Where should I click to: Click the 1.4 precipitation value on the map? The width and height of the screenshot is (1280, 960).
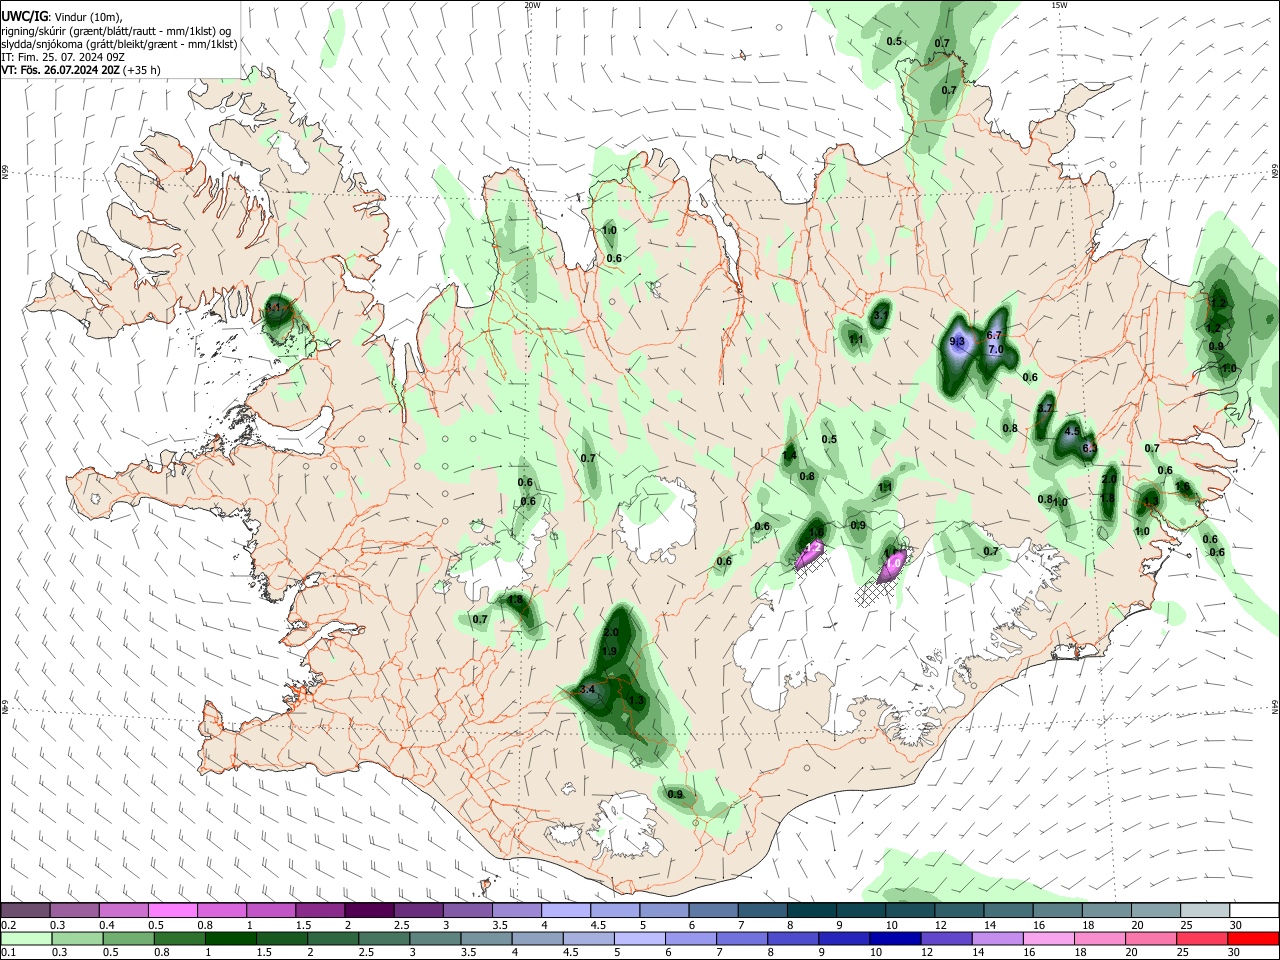point(789,455)
